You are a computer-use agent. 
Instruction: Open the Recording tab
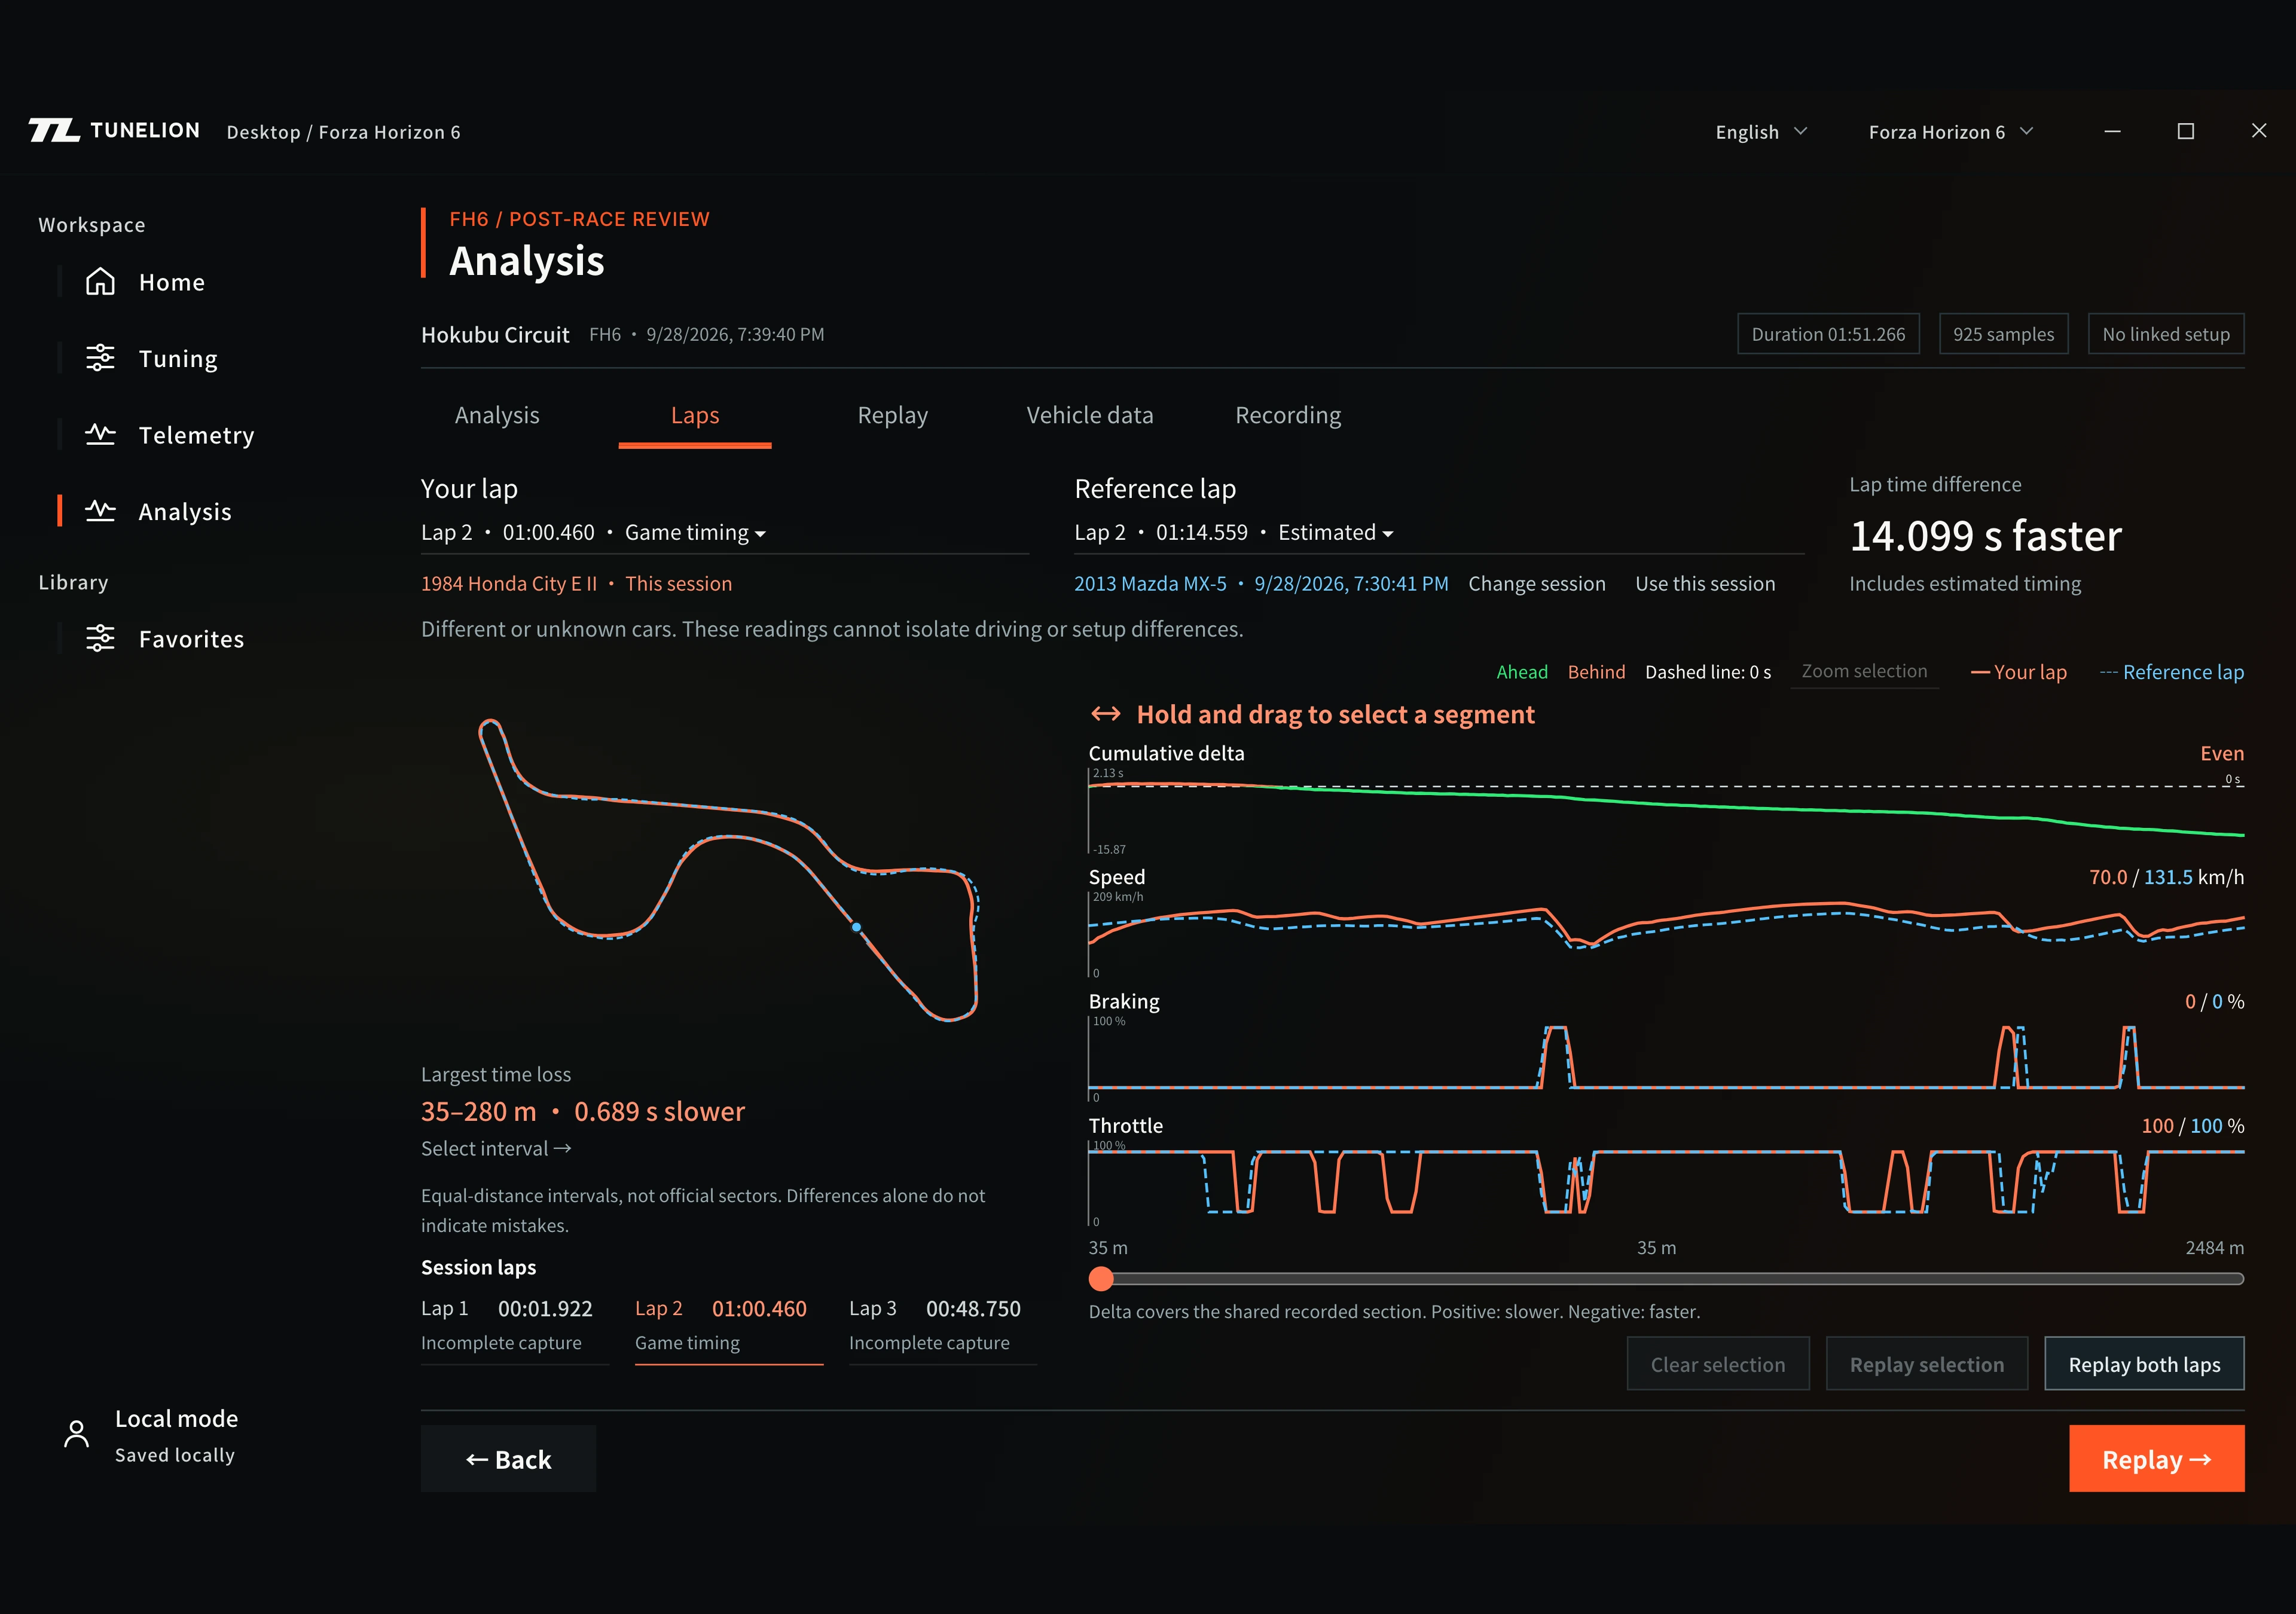point(1288,415)
